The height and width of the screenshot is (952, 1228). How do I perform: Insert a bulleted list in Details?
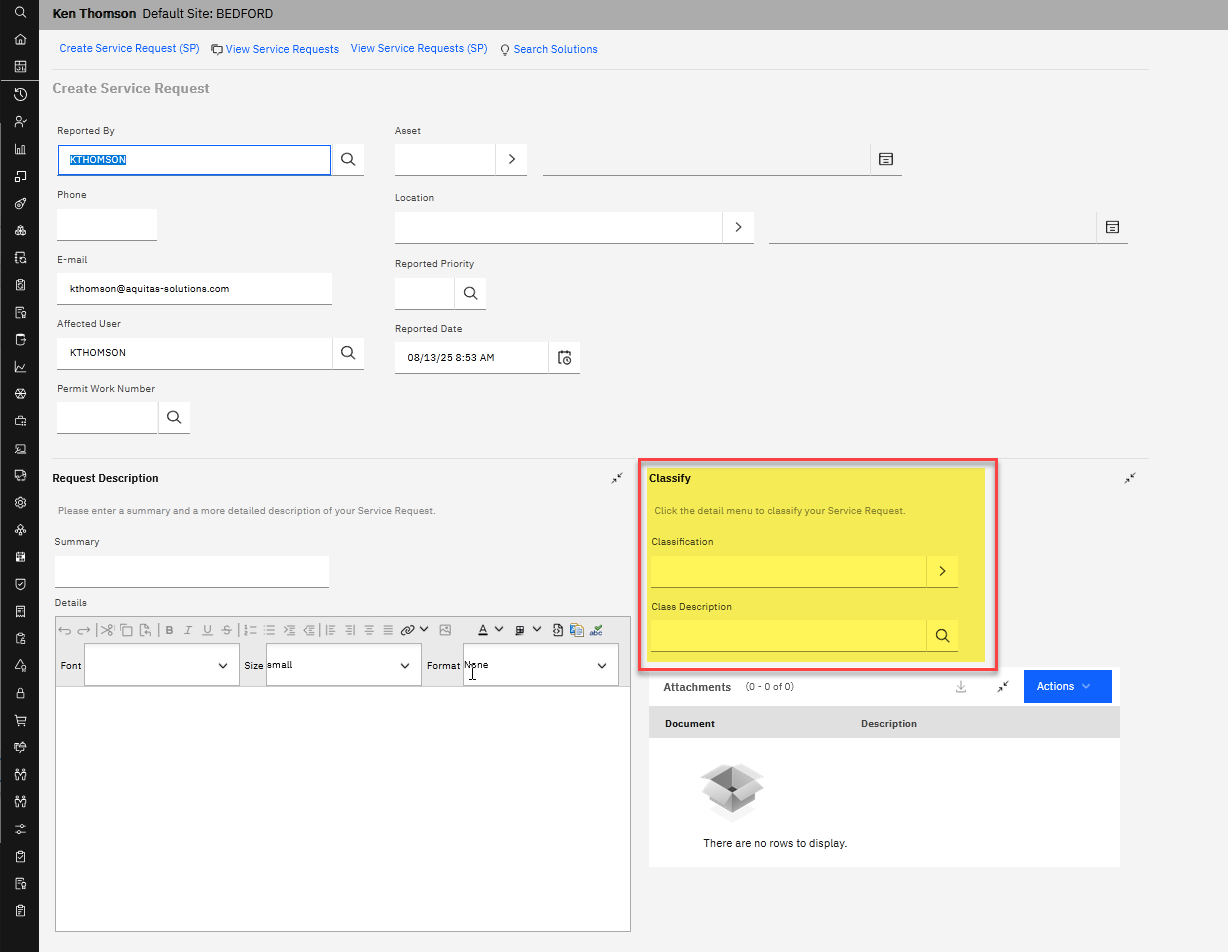(269, 630)
